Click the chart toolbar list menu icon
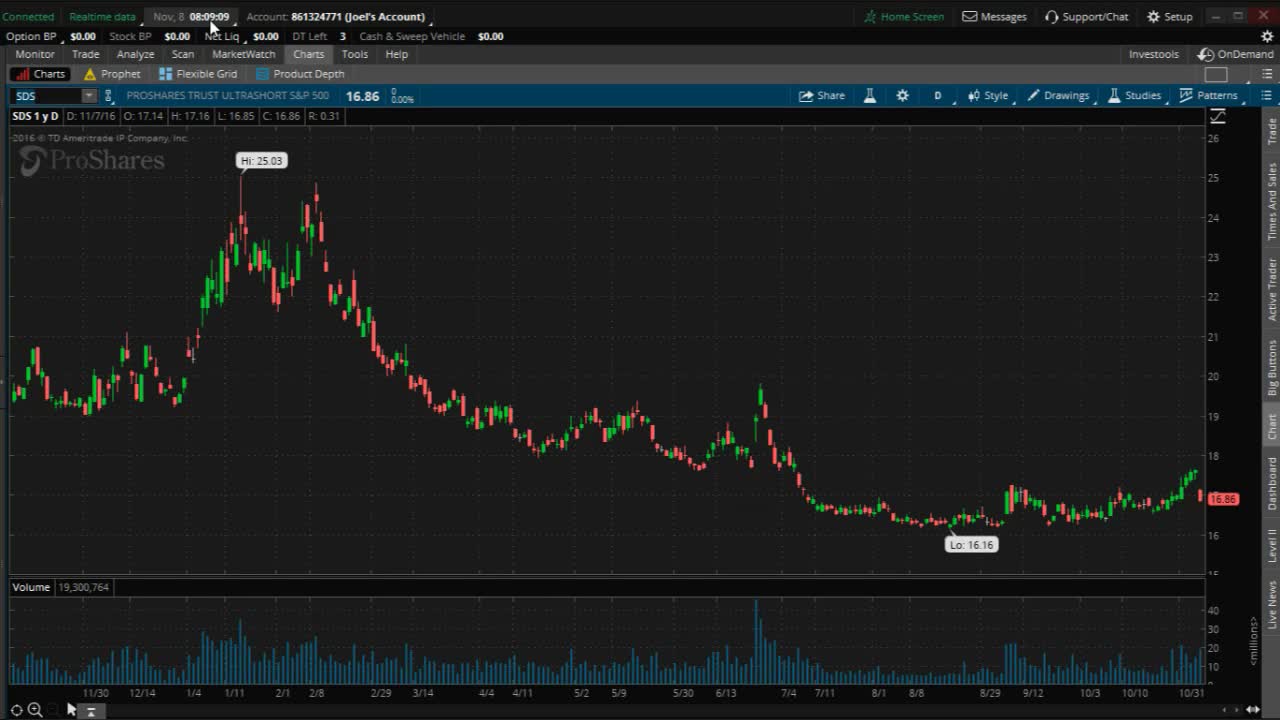The height and width of the screenshot is (720, 1280). coord(1266,96)
